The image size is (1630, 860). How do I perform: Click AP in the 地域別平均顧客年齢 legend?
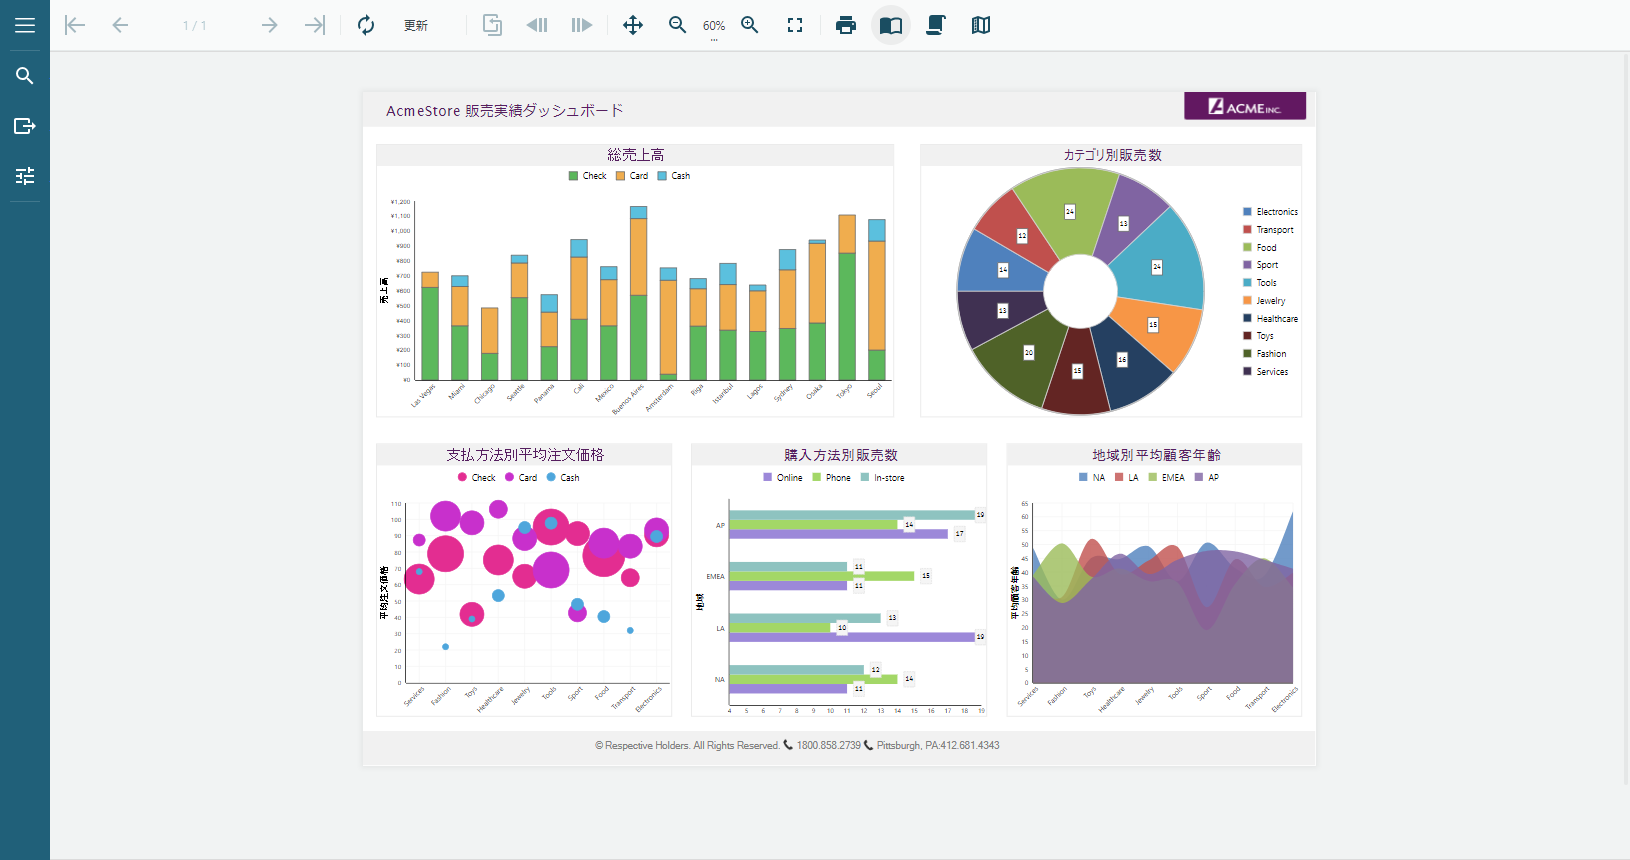pos(1213,478)
